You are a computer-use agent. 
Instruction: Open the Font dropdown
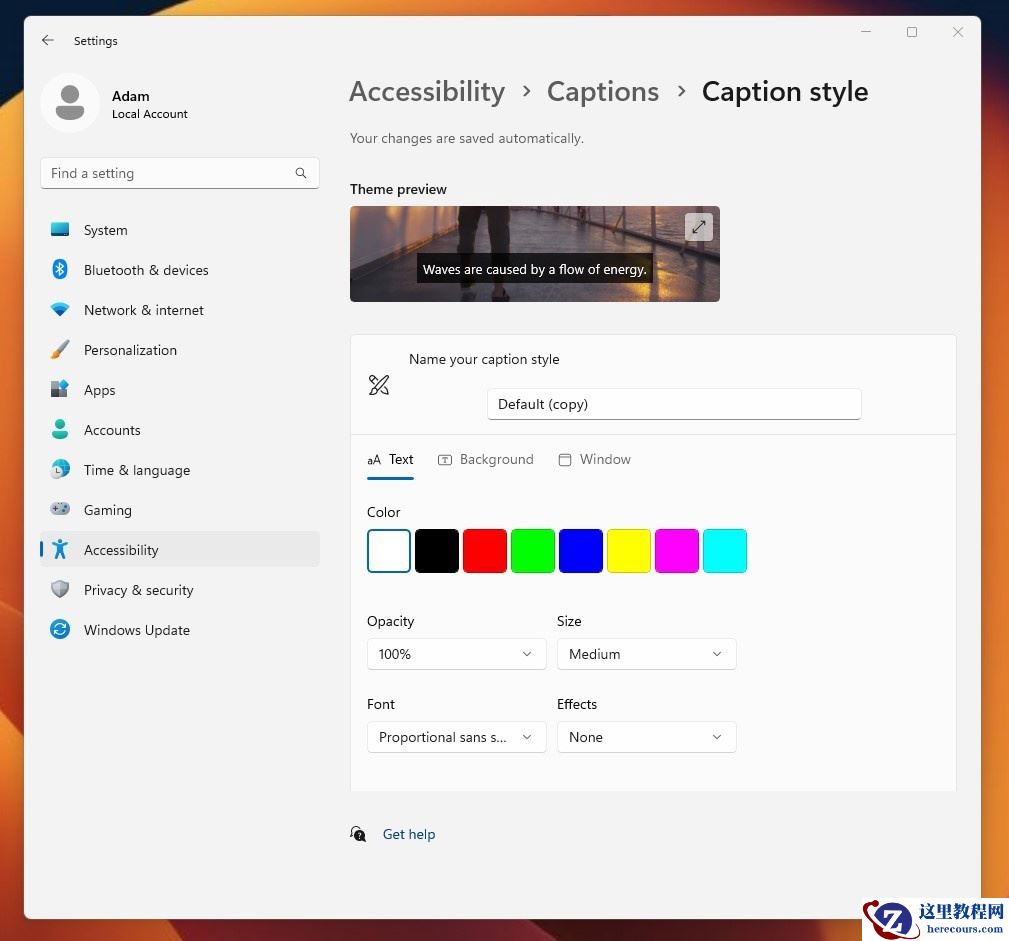click(456, 737)
